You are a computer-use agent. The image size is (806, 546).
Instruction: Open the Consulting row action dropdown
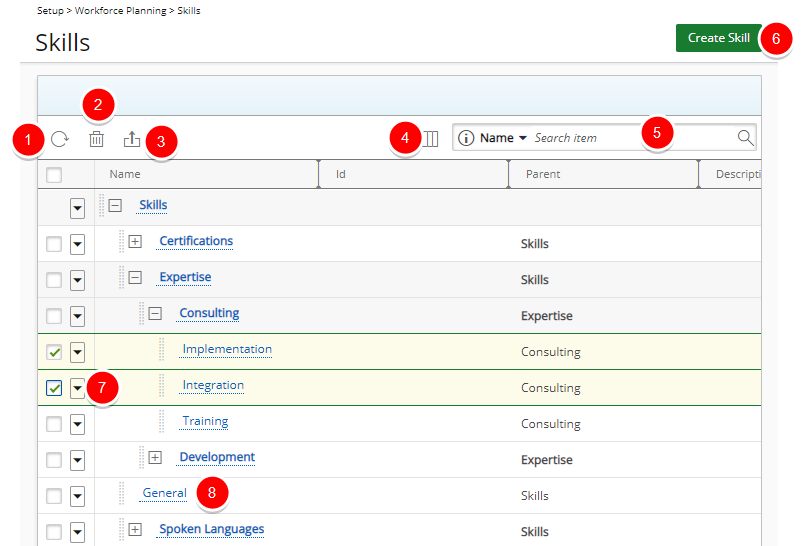click(x=78, y=316)
